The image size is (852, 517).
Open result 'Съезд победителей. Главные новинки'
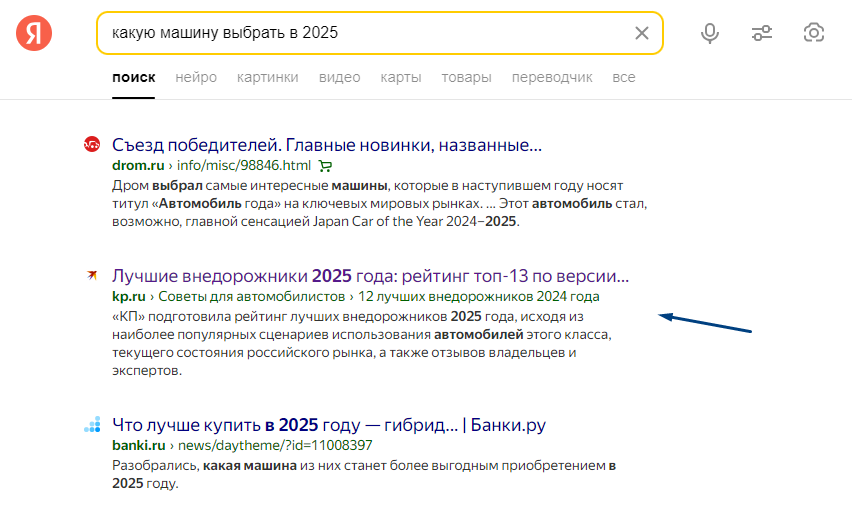click(x=327, y=145)
